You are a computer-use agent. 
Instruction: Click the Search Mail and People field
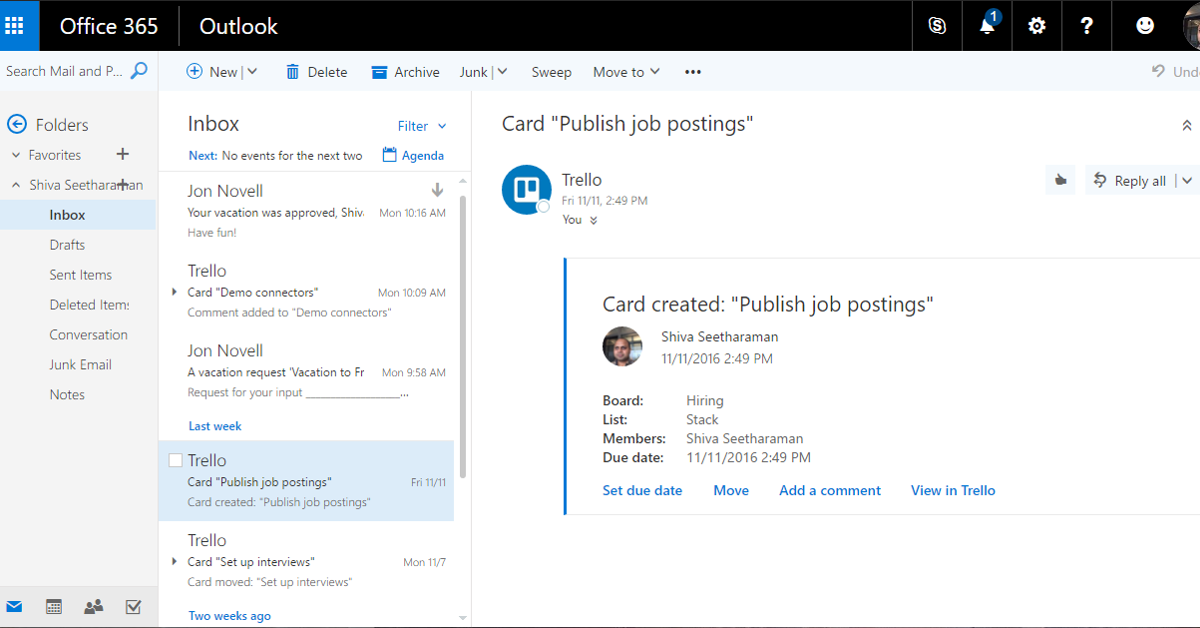[x=65, y=71]
